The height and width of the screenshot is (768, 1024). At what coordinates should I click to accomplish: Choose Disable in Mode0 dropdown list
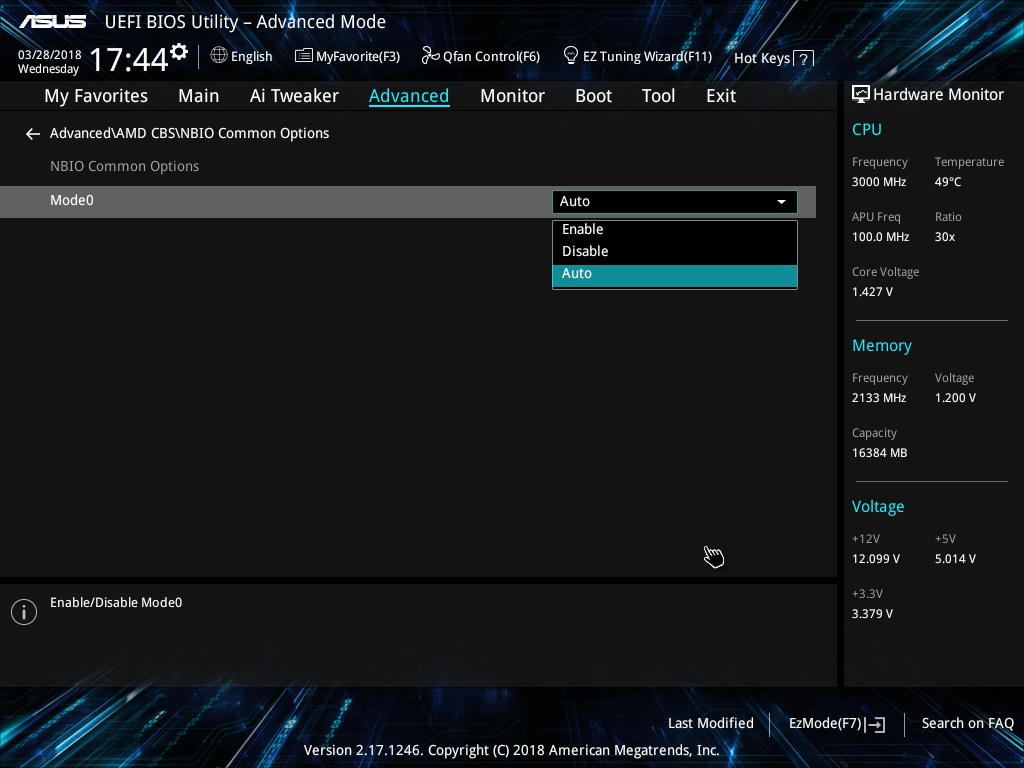675,251
